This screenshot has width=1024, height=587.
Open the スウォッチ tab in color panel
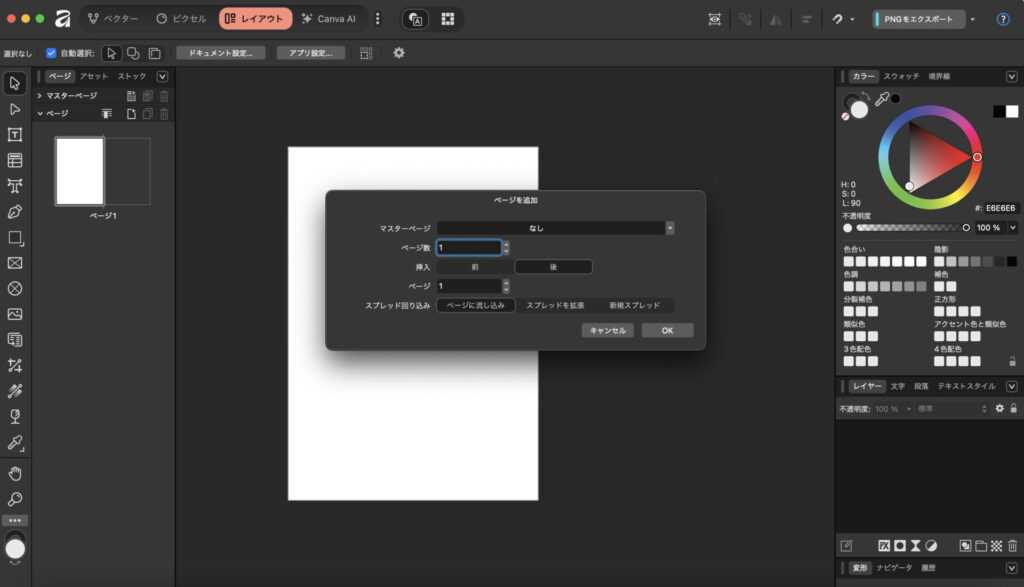click(900, 76)
